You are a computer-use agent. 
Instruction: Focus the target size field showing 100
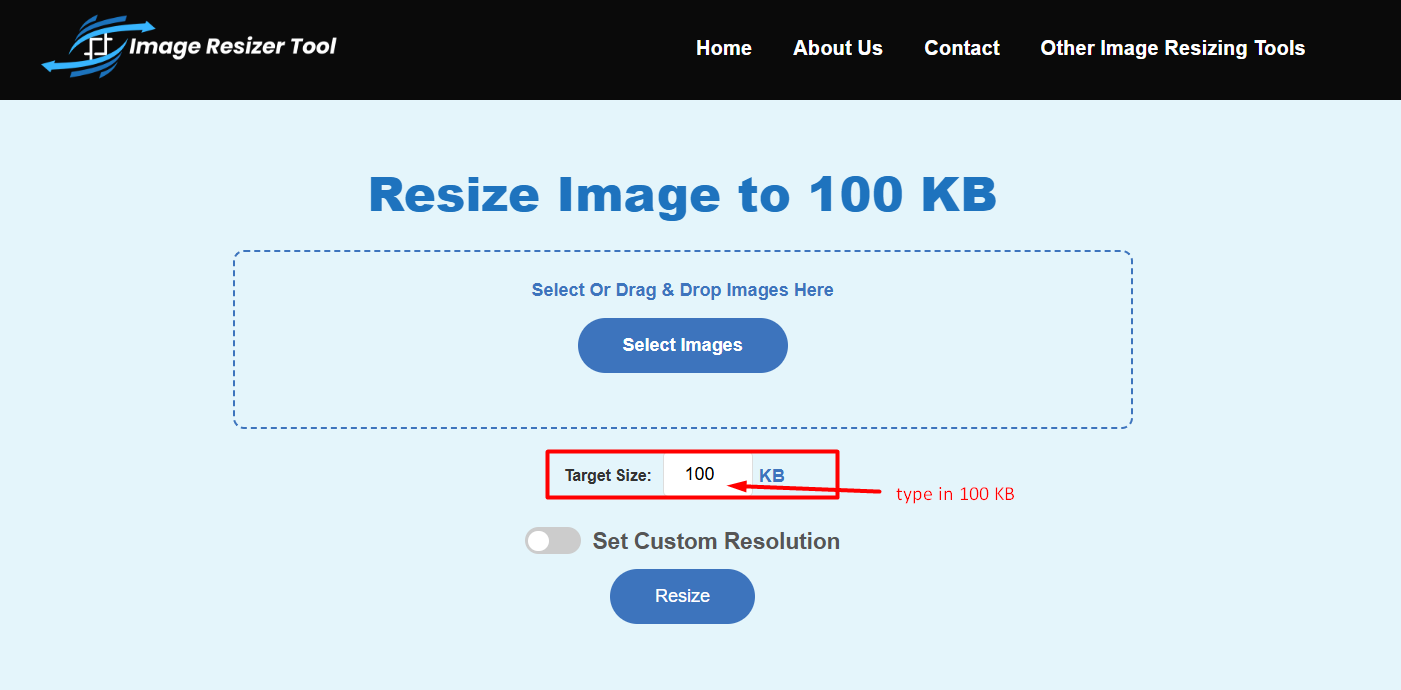click(x=707, y=474)
